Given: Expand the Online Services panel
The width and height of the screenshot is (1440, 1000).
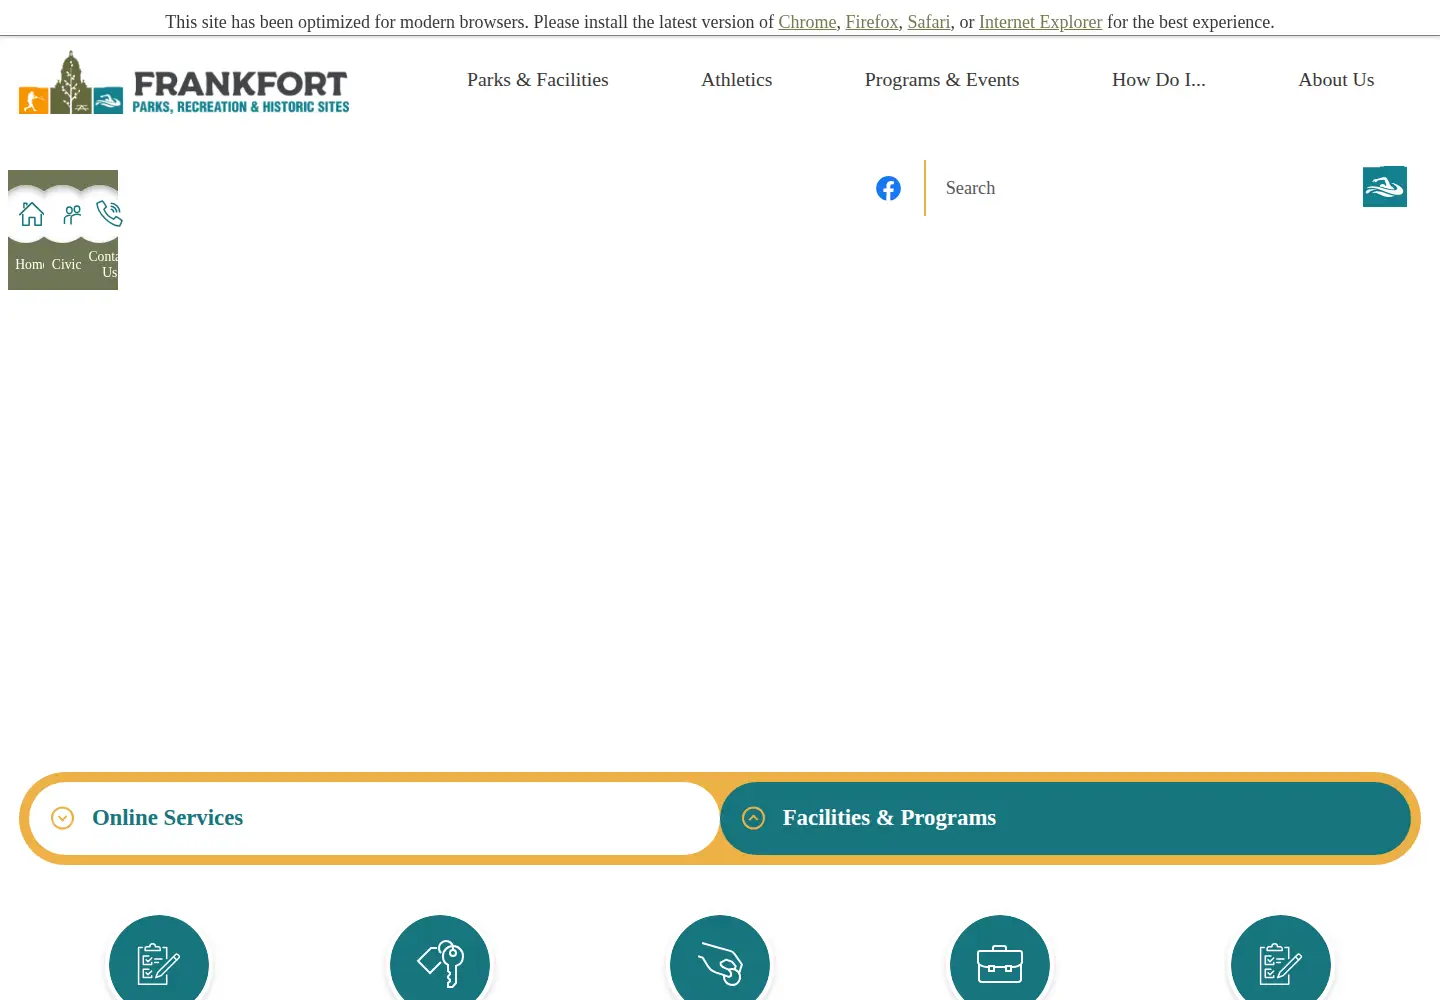Looking at the screenshot, I should (374, 818).
